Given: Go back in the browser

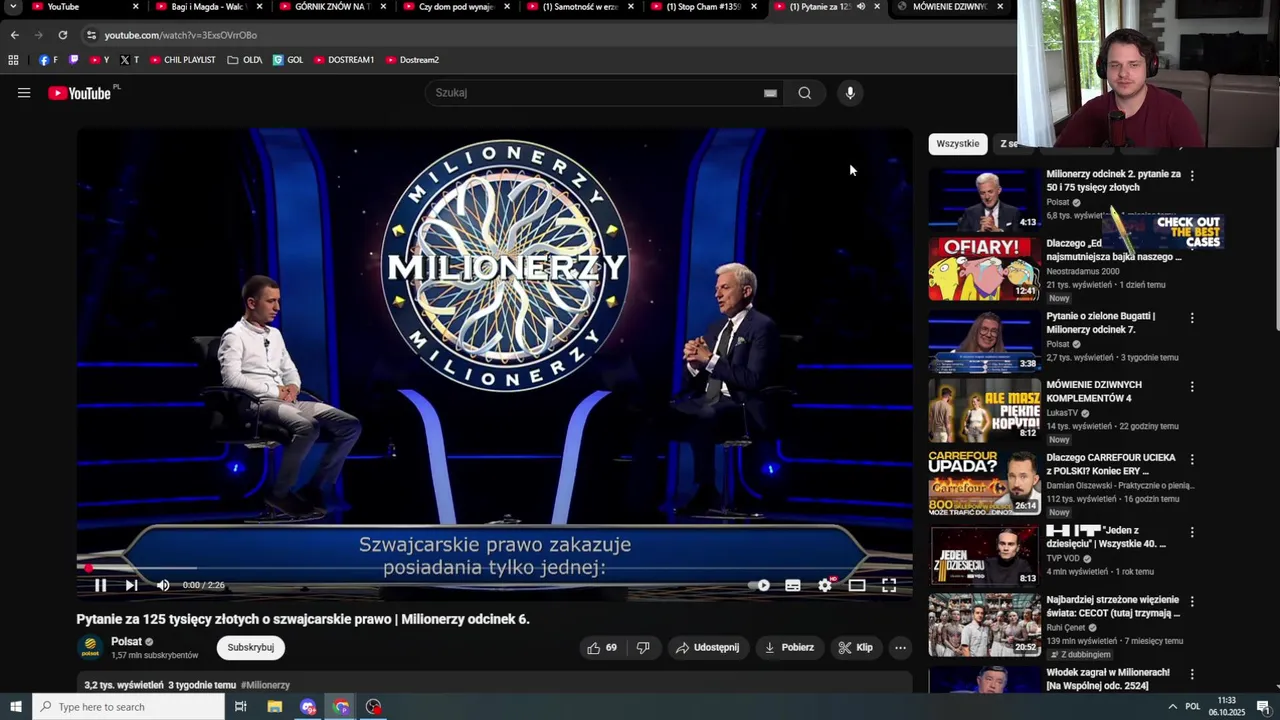Looking at the screenshot, I should [x=14, y=35].
